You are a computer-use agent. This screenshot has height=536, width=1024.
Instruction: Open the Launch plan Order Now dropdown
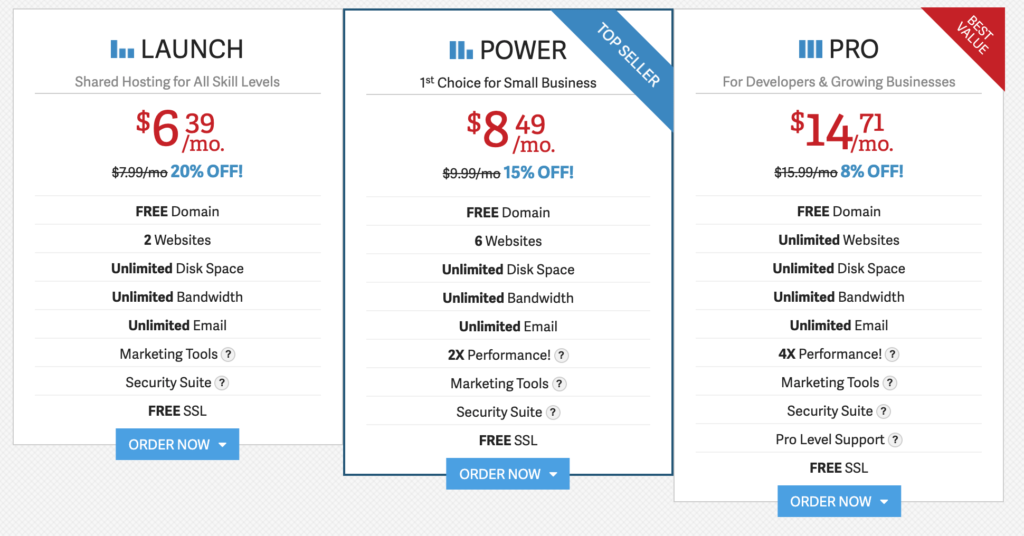[177, 445]
